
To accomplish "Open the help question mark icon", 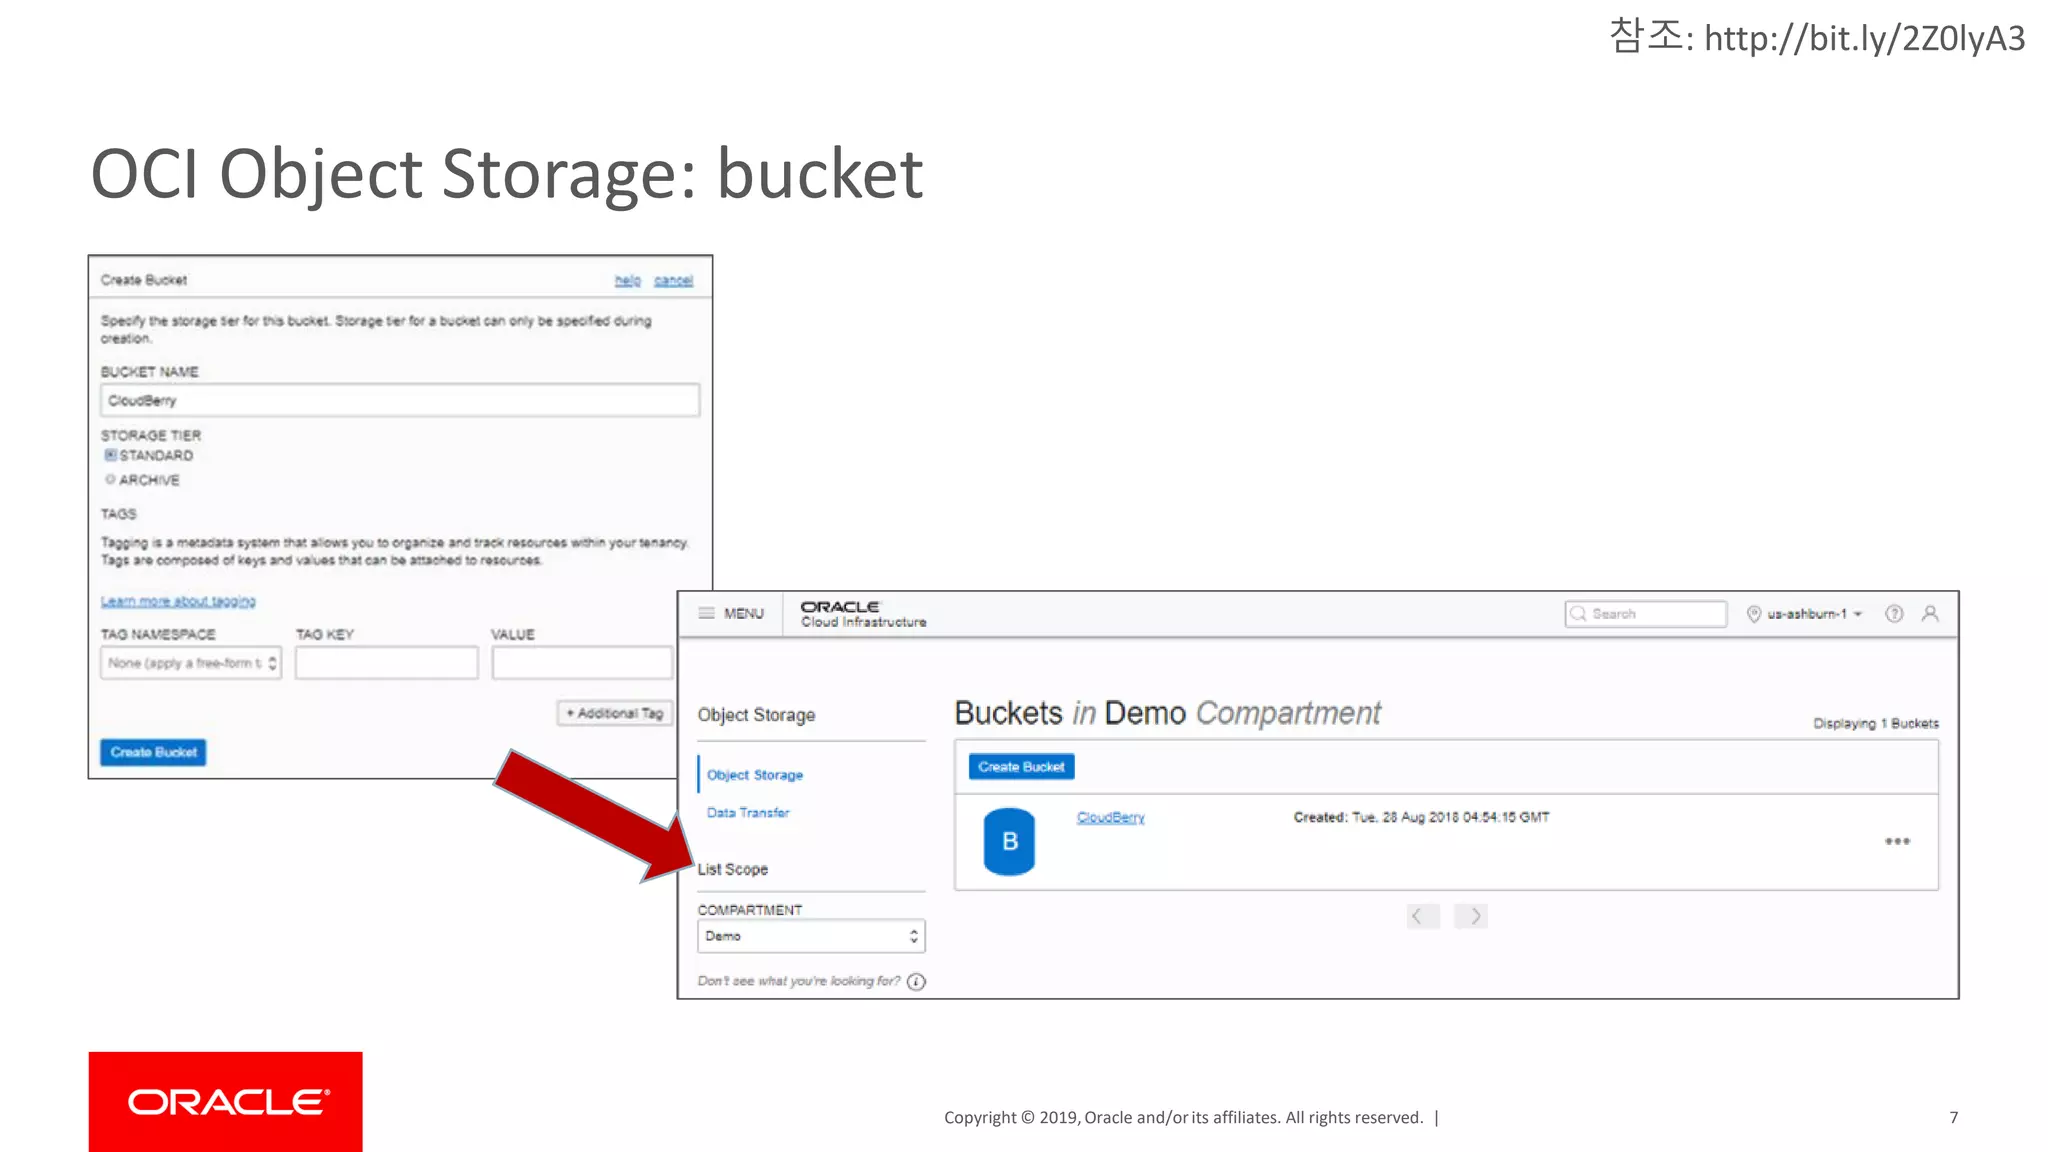I will [x=1894, y=614].
